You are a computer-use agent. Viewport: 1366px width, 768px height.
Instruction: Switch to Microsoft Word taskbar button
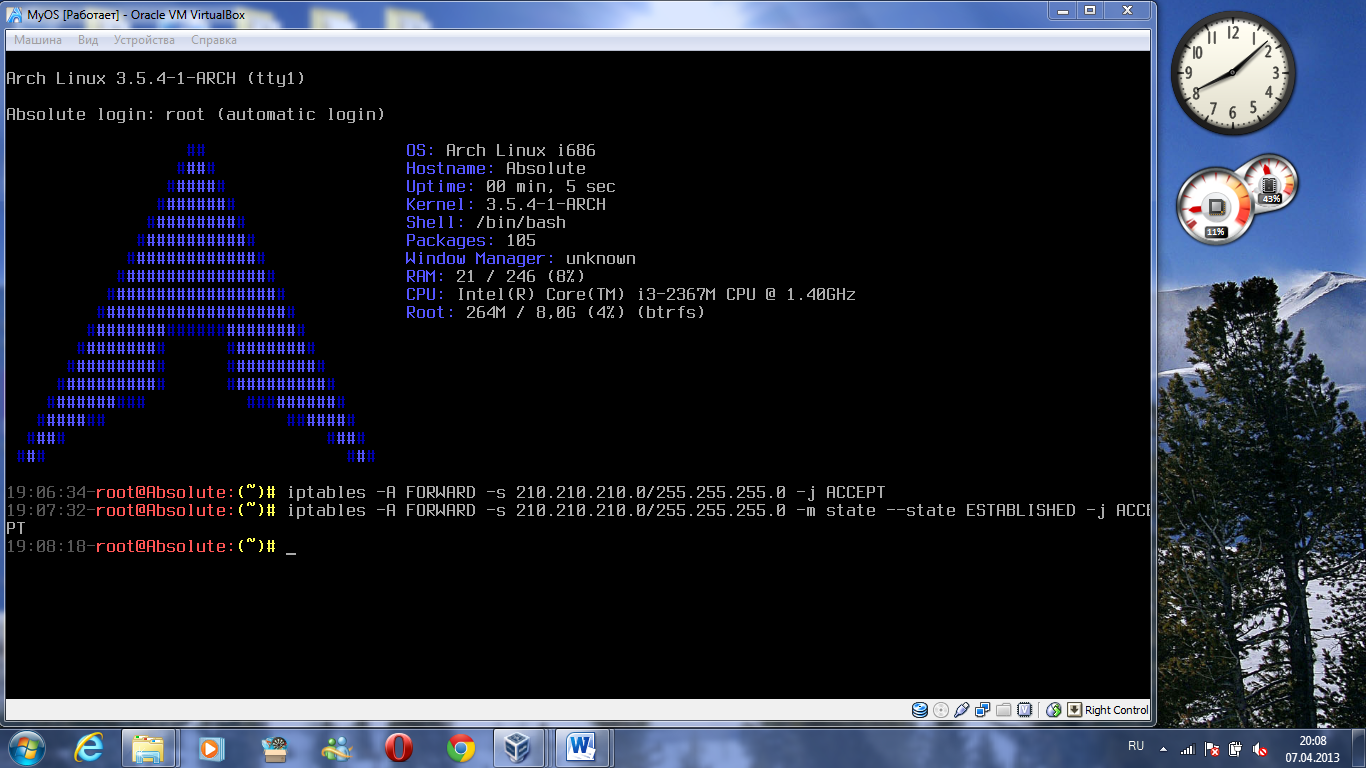click(582, 748)
